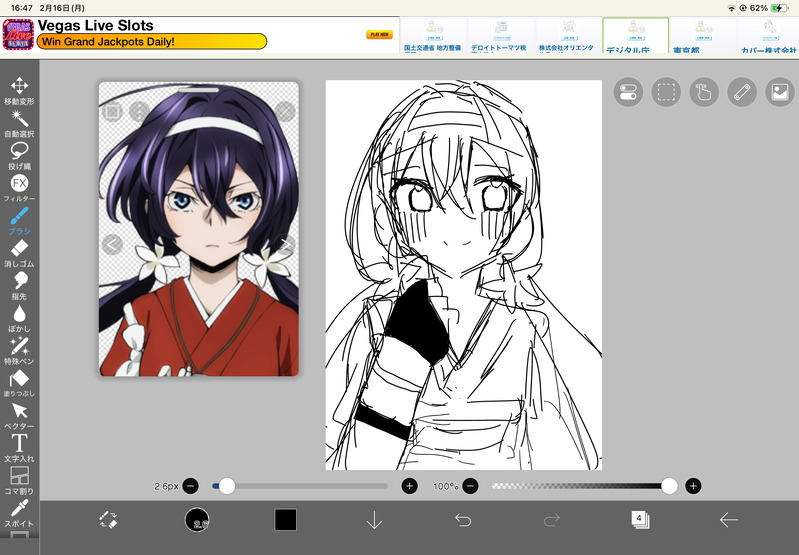Click the brush thickness slider
The height and width of the screenshot is (555, 799).
tap(300, 486)
